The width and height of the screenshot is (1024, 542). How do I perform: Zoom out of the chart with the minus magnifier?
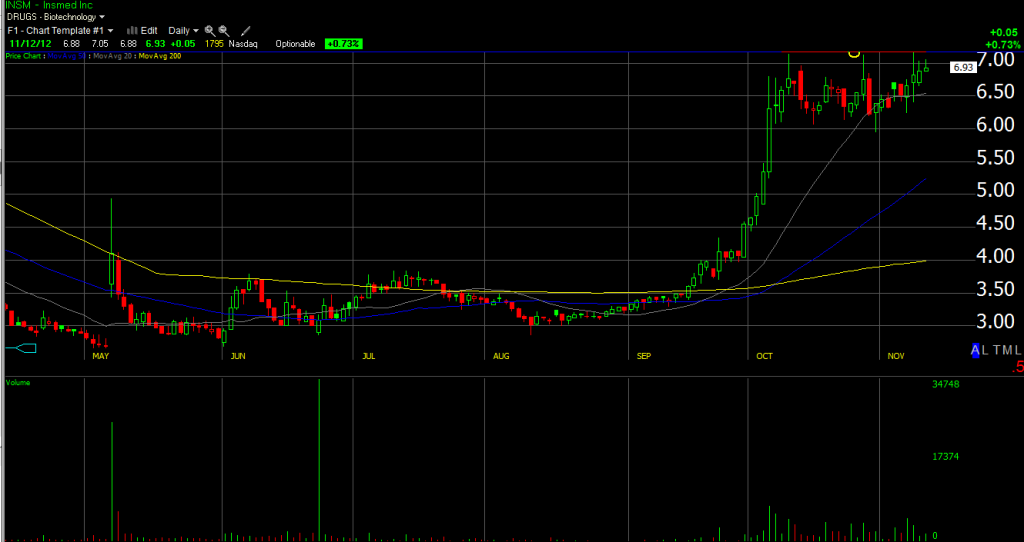tap(223, 30)
